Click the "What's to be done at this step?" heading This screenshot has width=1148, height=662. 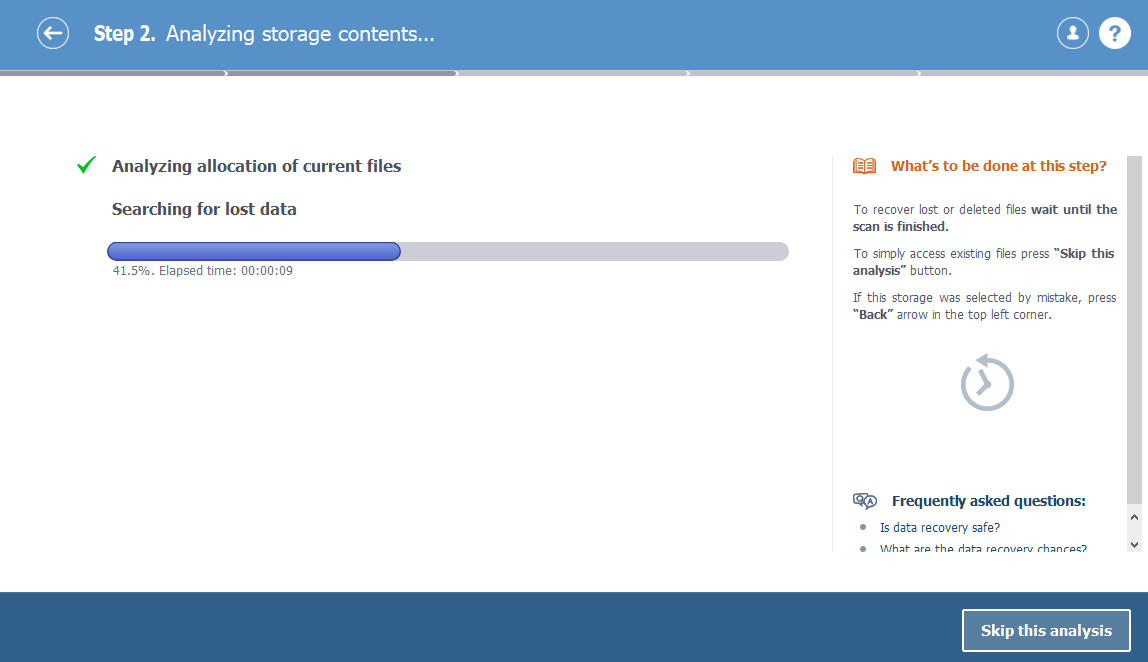click(x=999, y=166)
